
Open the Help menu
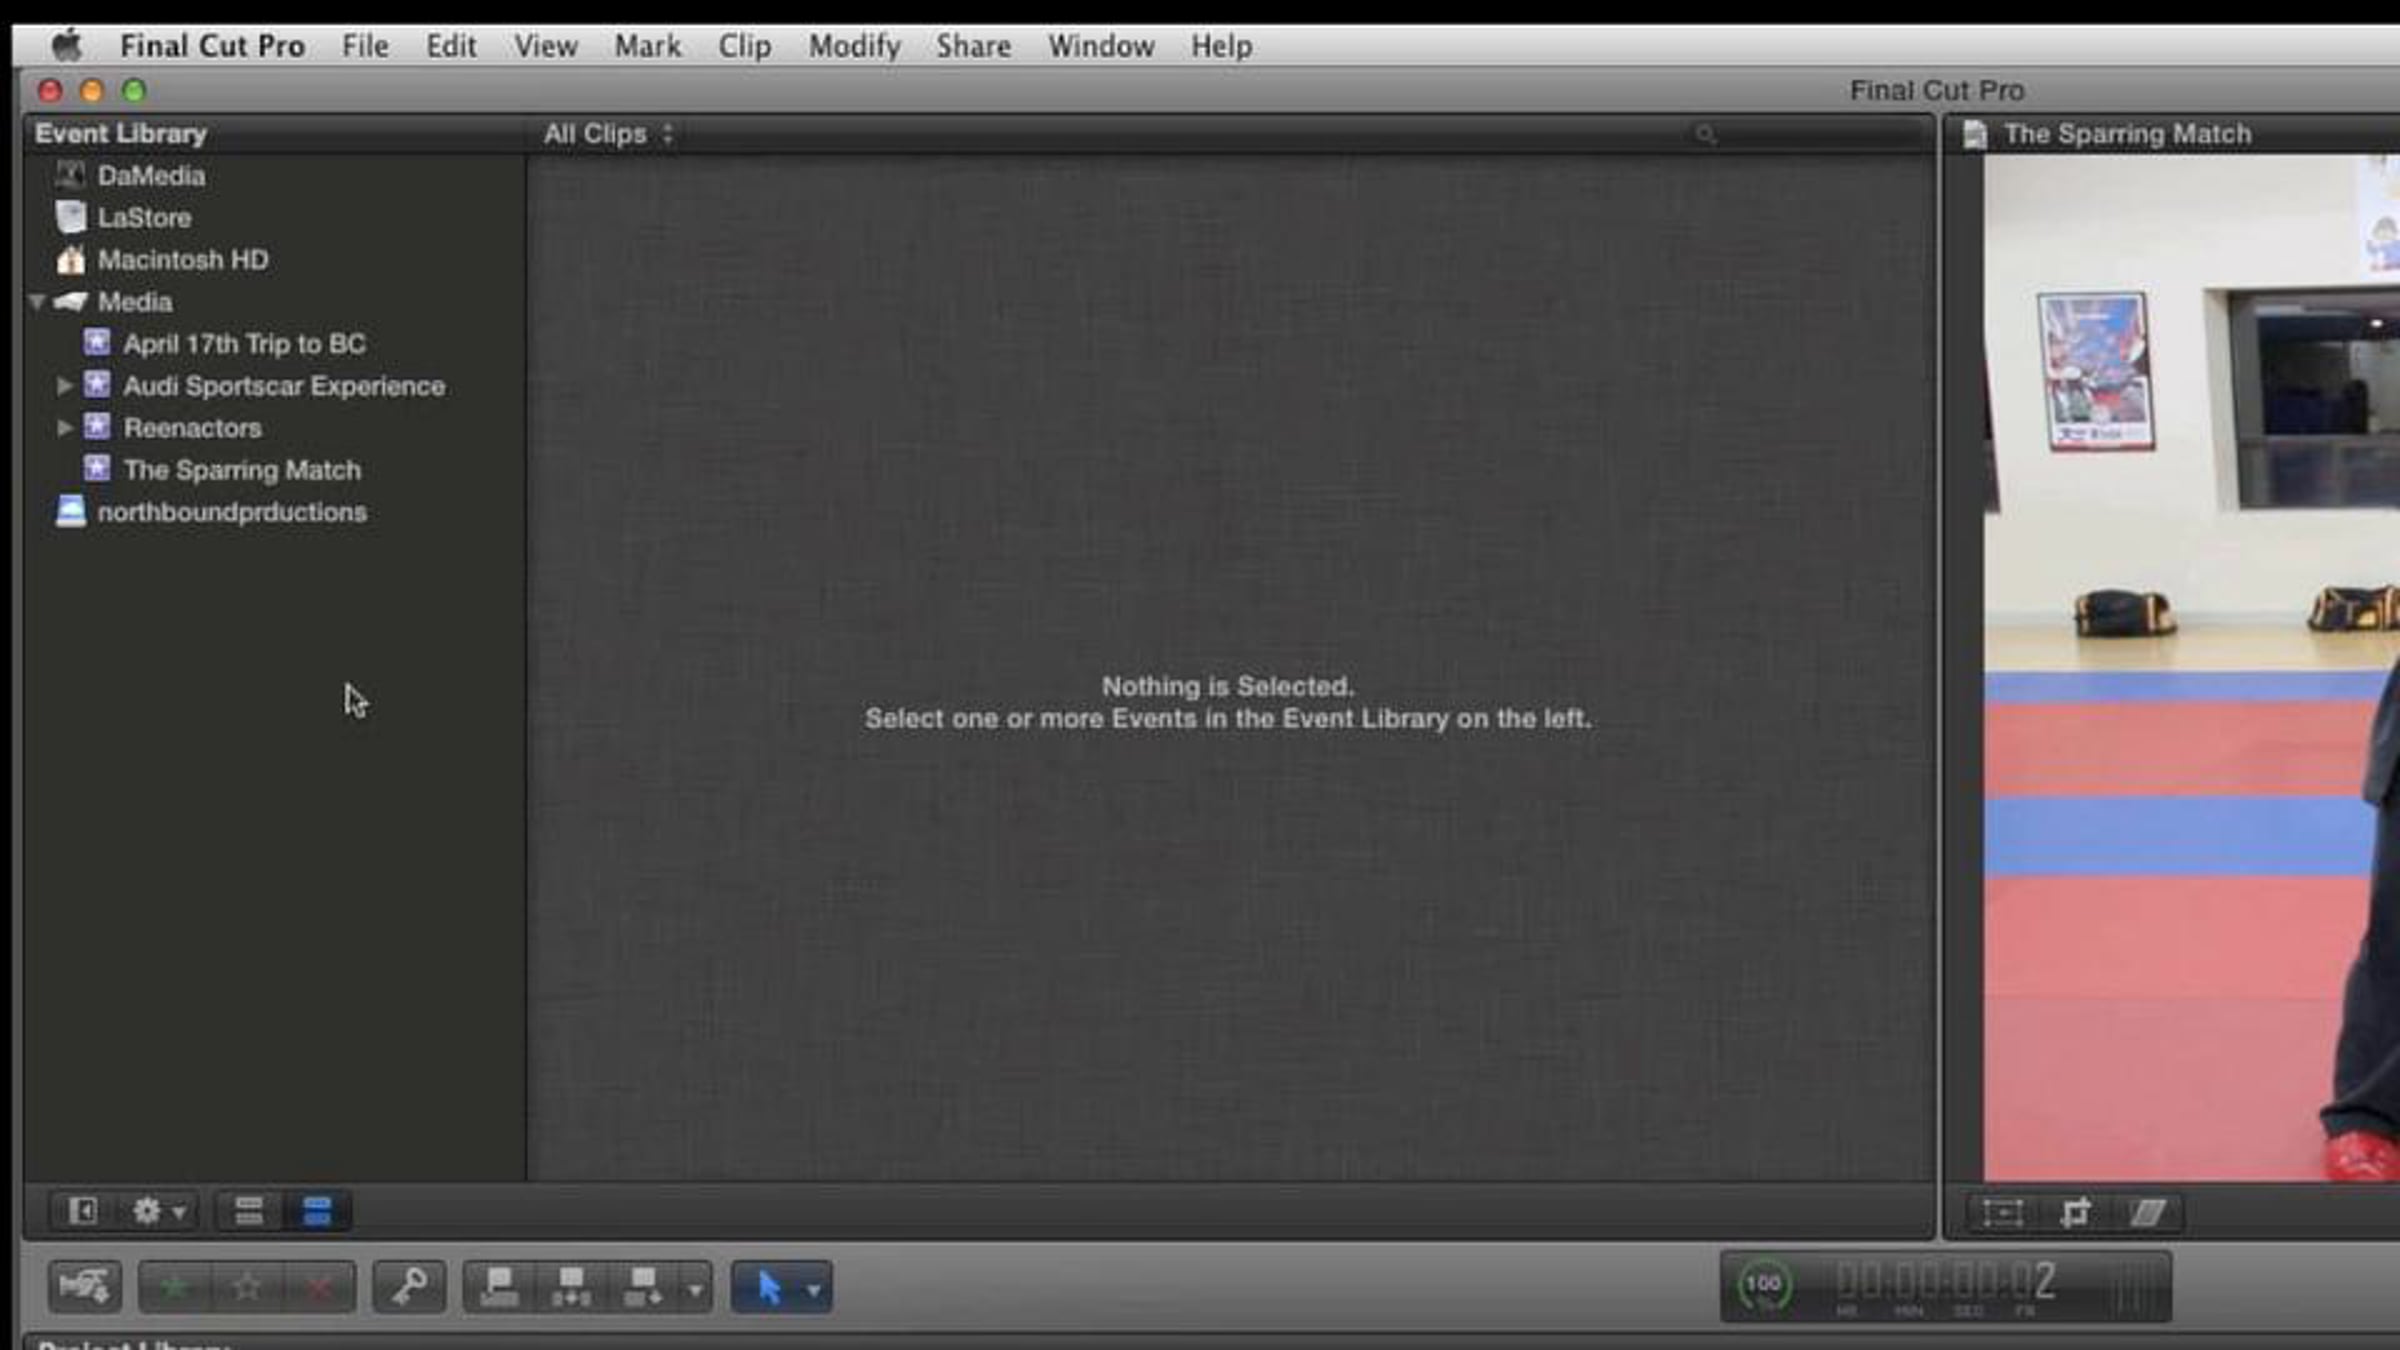(x=1222, y=46)
